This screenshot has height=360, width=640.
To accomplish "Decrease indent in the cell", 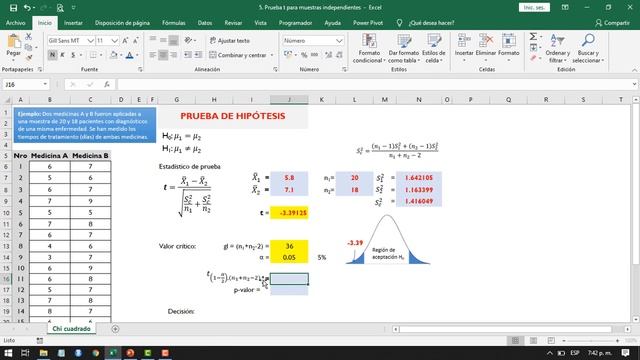I will click(x=188, y=55).
